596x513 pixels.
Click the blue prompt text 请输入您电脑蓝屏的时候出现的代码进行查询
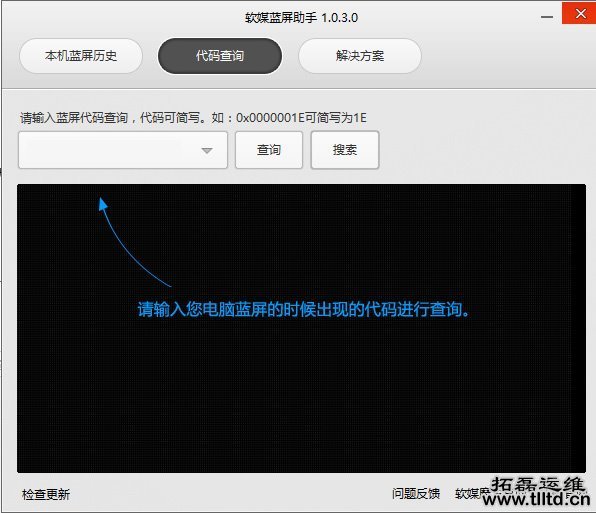pos(303,309)
